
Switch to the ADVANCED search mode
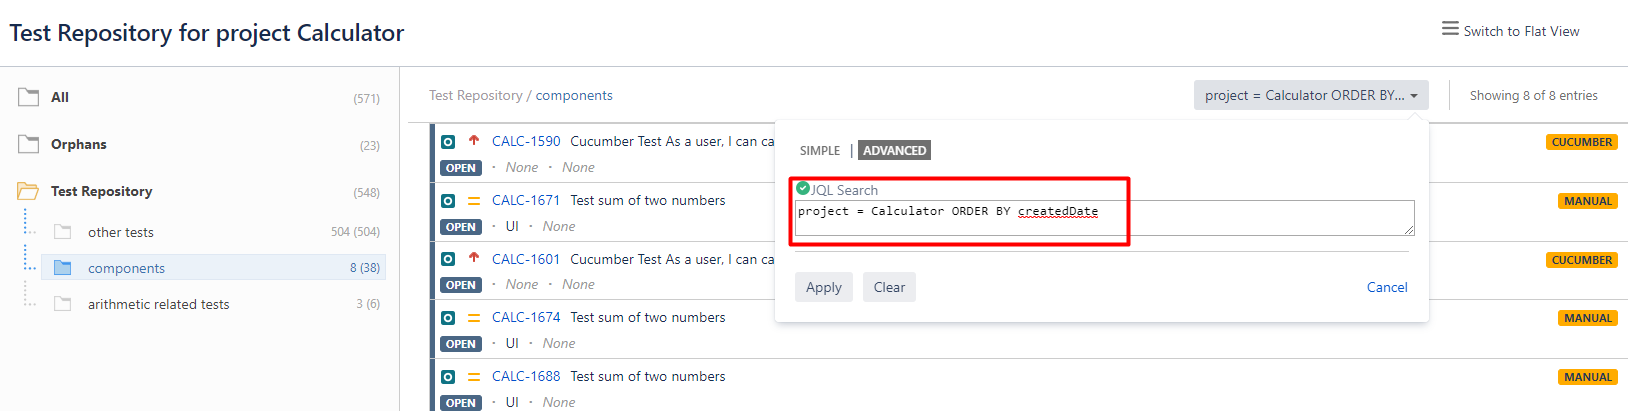[894, 151]
